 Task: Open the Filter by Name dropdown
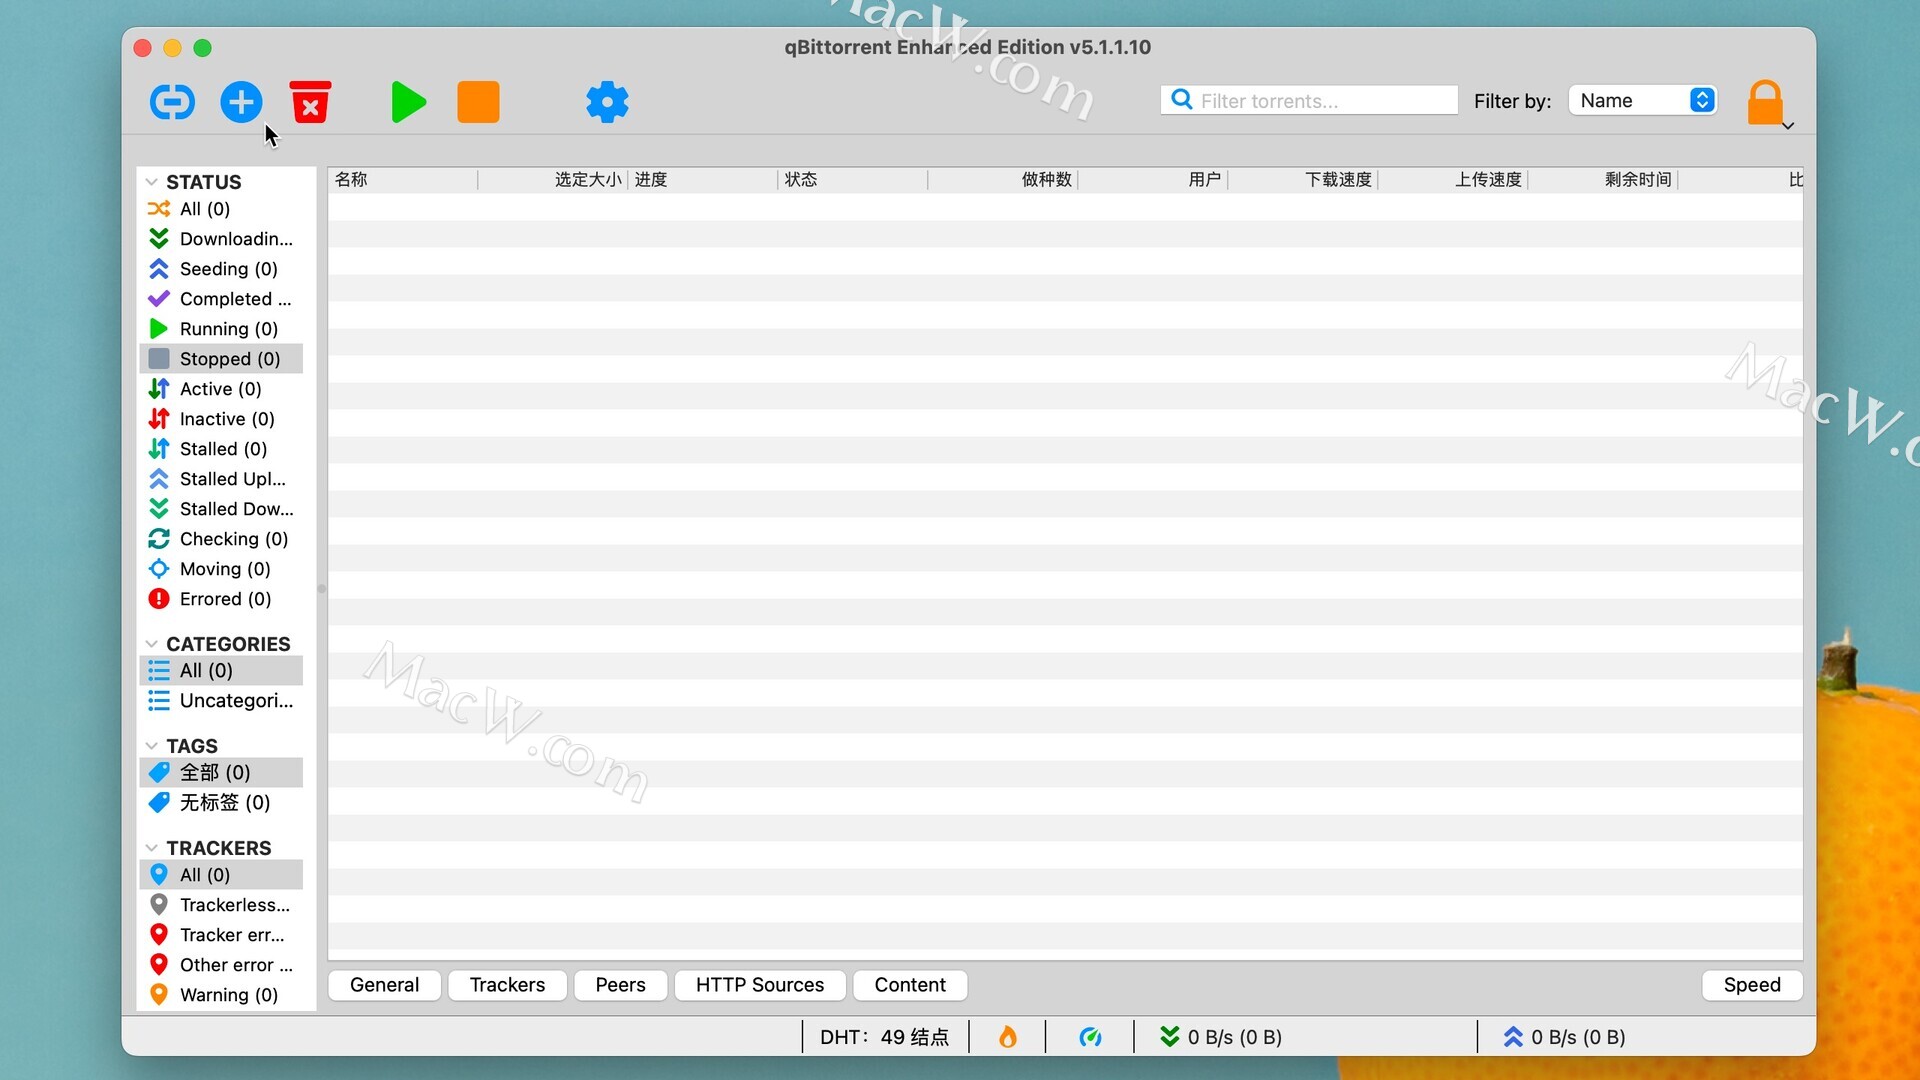click(x=1643, y=100)
